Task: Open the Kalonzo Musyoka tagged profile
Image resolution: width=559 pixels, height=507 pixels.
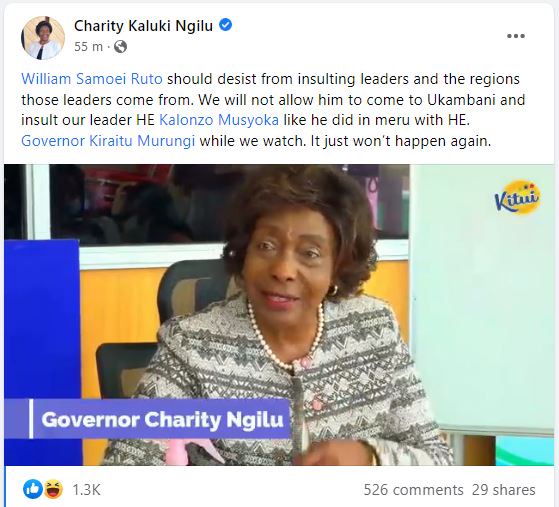Action: point(219,120)
